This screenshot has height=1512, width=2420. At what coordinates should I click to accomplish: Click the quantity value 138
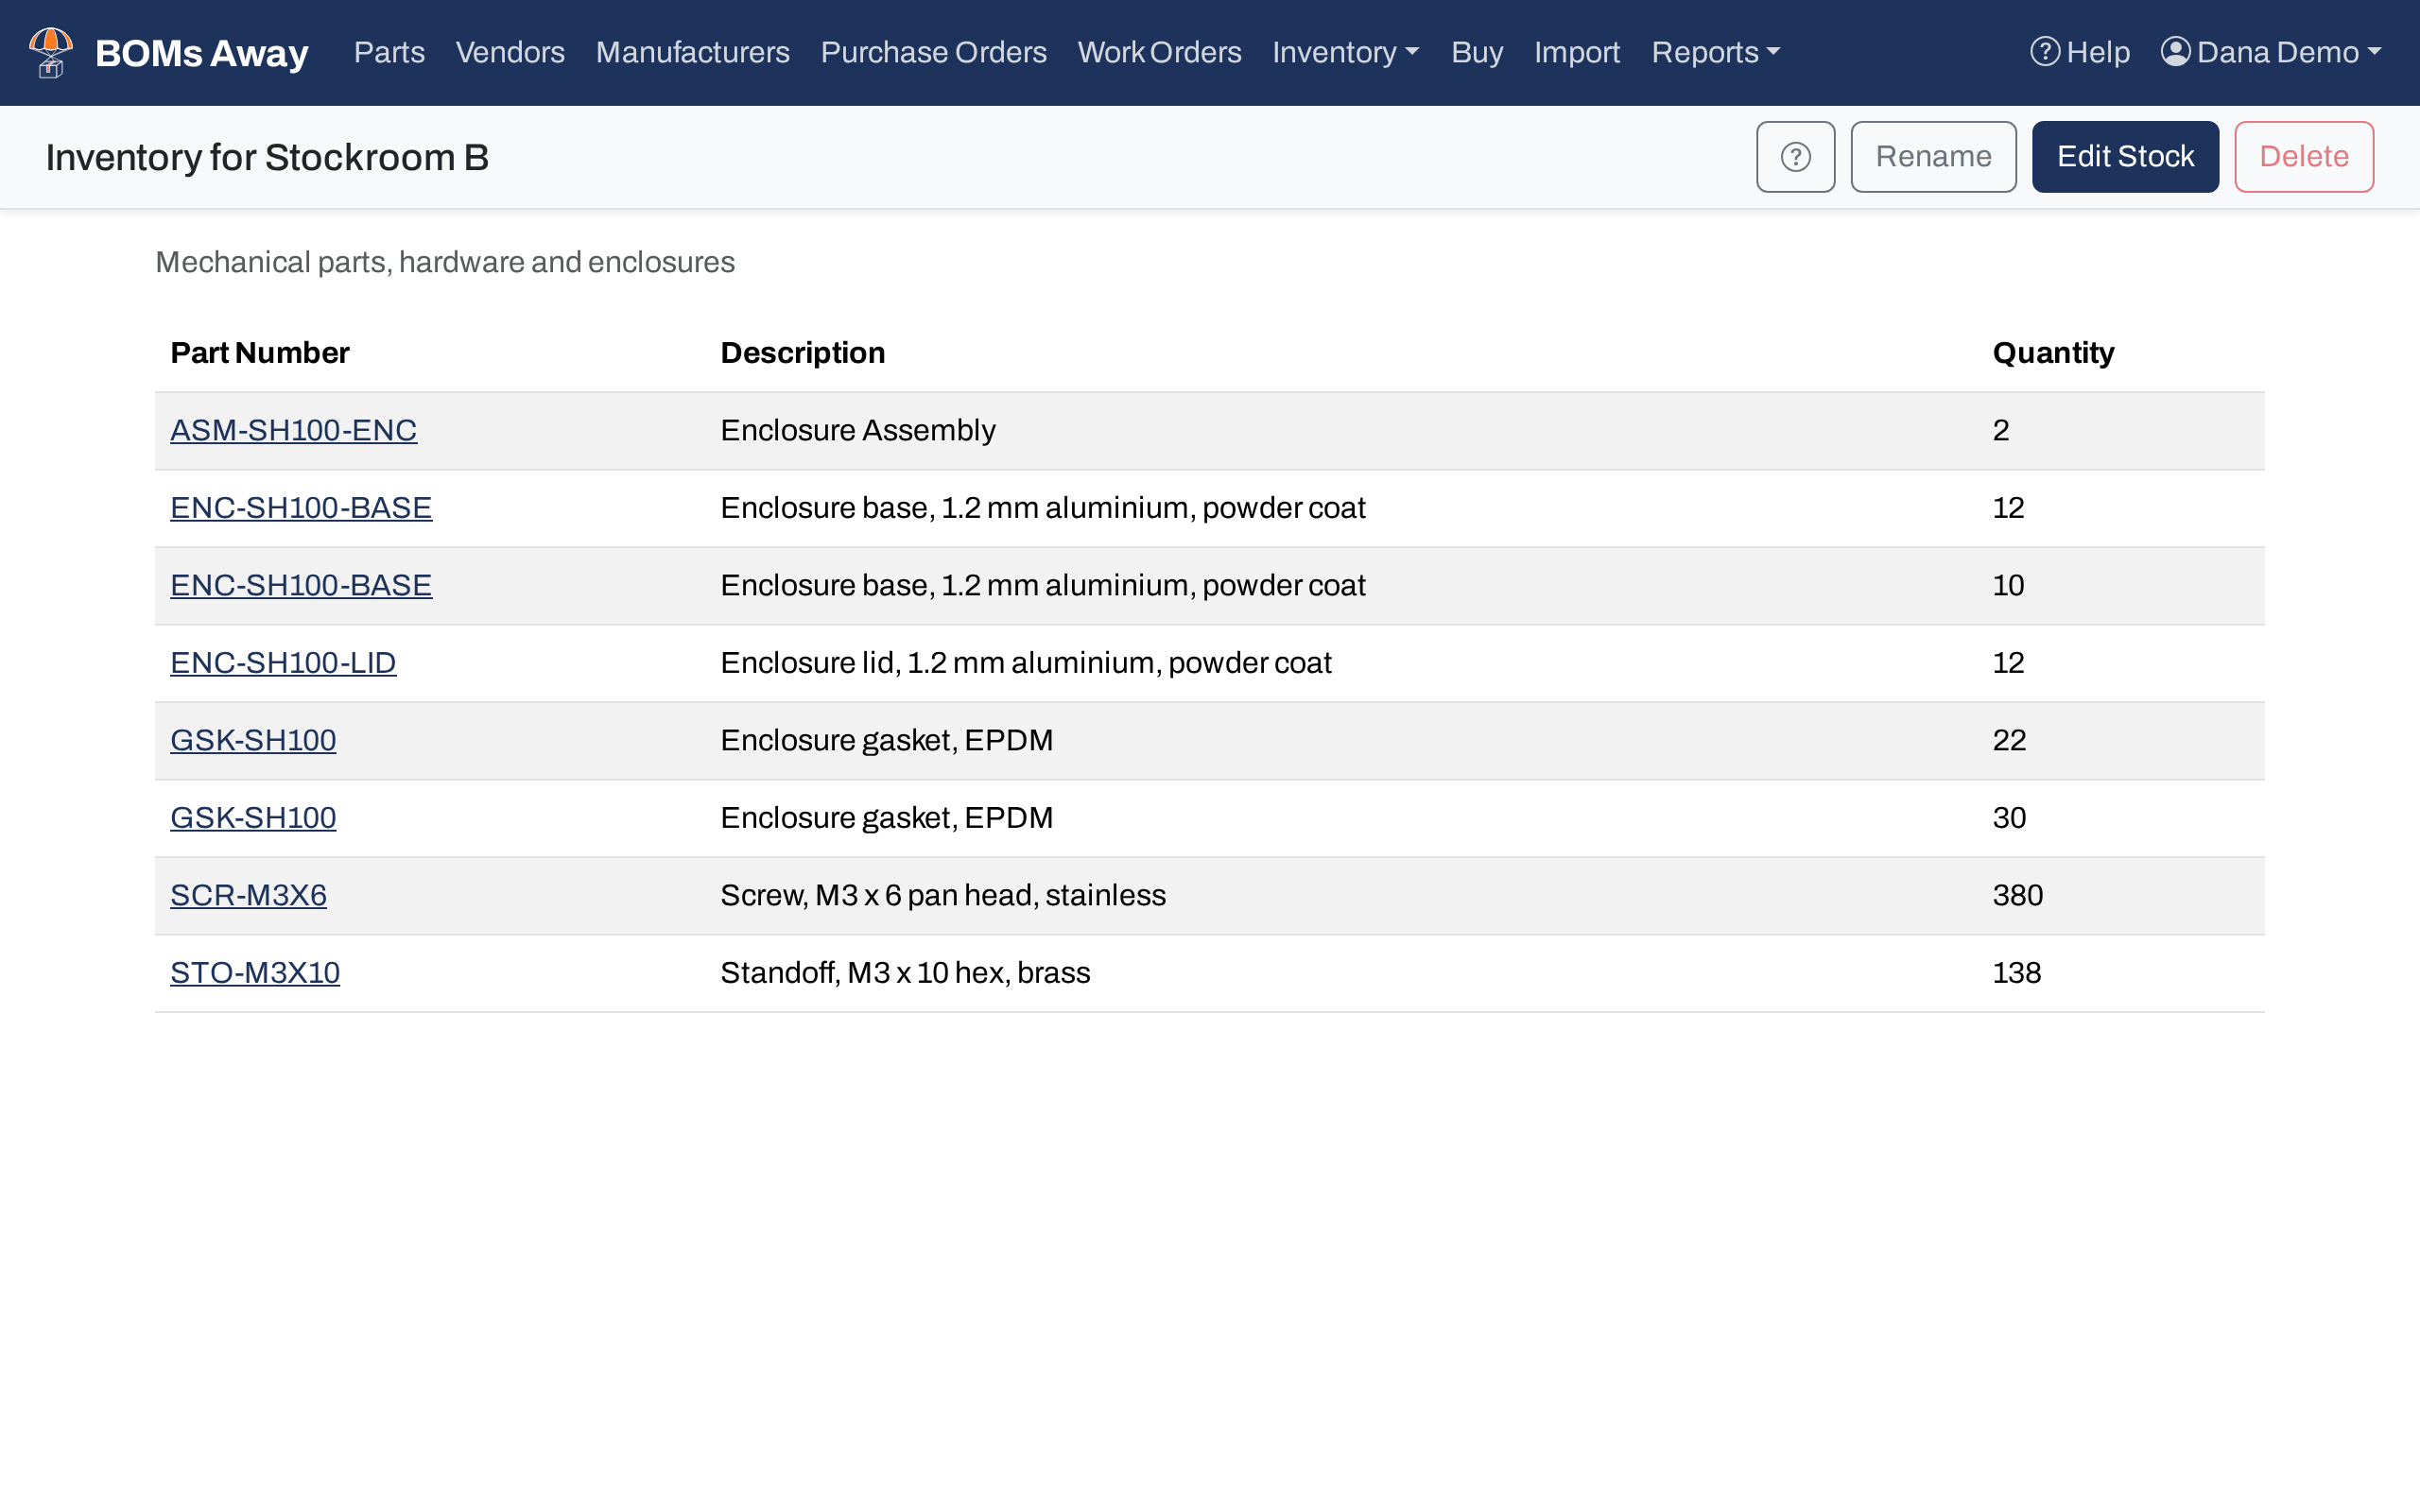click(2016, 973)
